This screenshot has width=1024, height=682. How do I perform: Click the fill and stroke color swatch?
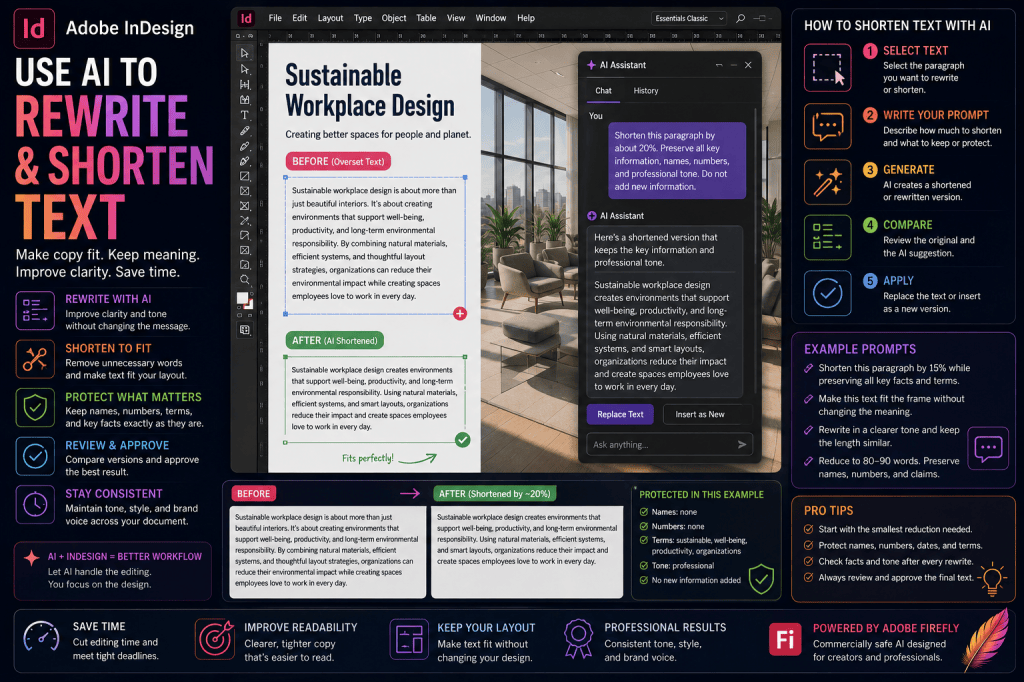pos(245,300)
